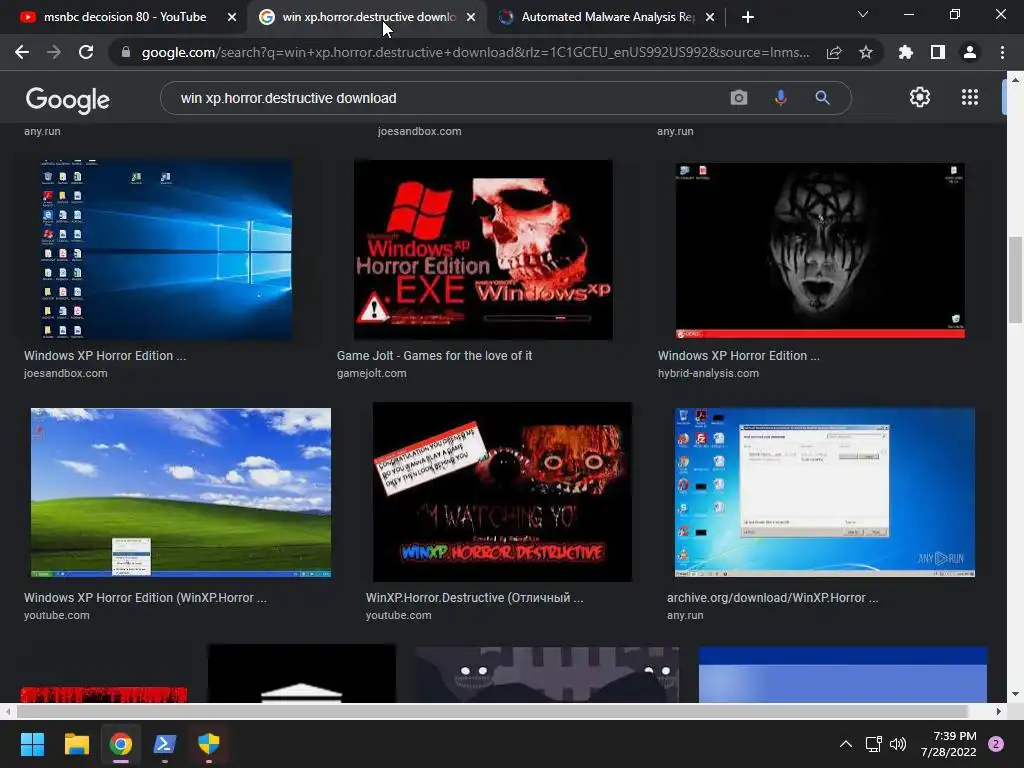Reload the current page
Screen dimensions: 1024x768
pyautogui.click(x=86, y=52)
